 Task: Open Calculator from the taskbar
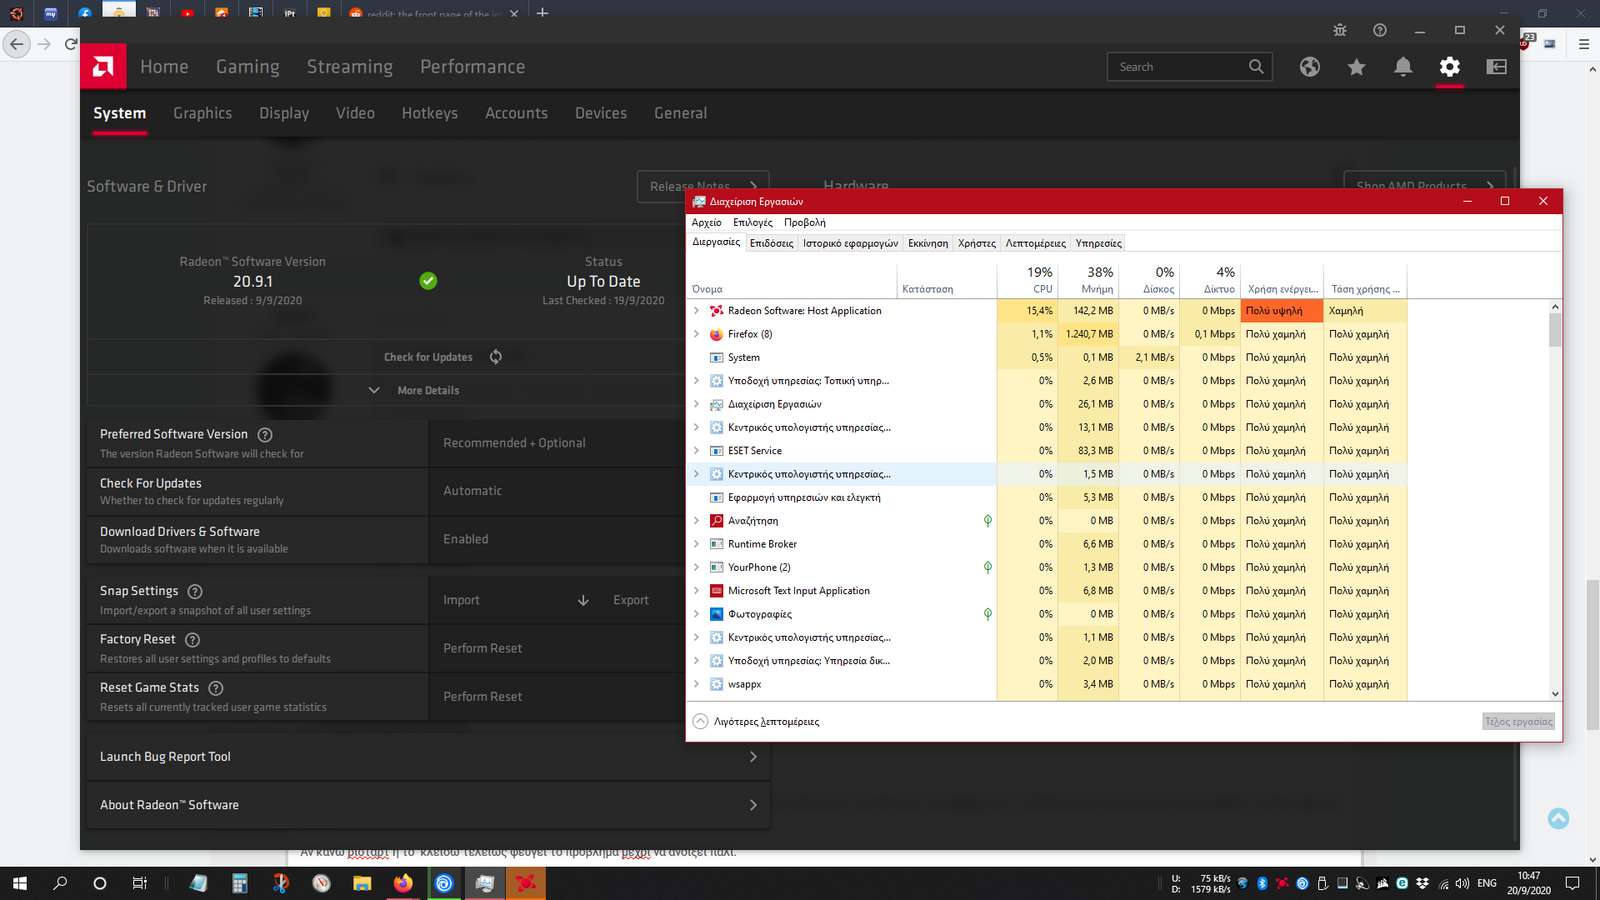pyautogui.click(x=239, y=883)
